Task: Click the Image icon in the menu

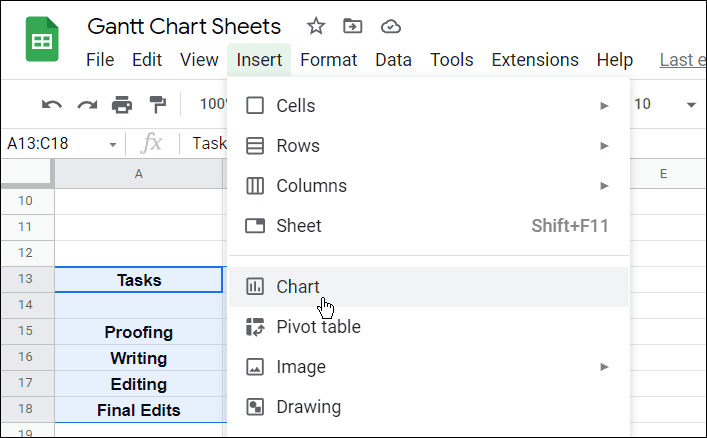Action: (255, 367)
